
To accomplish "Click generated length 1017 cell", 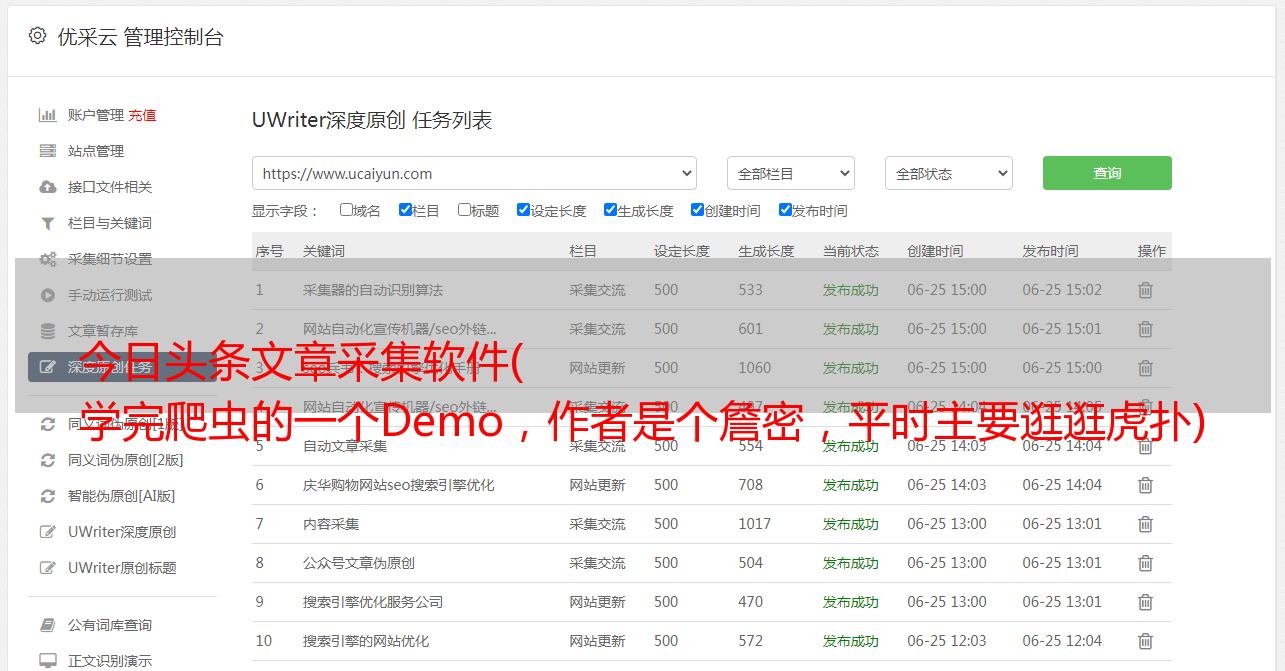I will click(x=755, y=524).
